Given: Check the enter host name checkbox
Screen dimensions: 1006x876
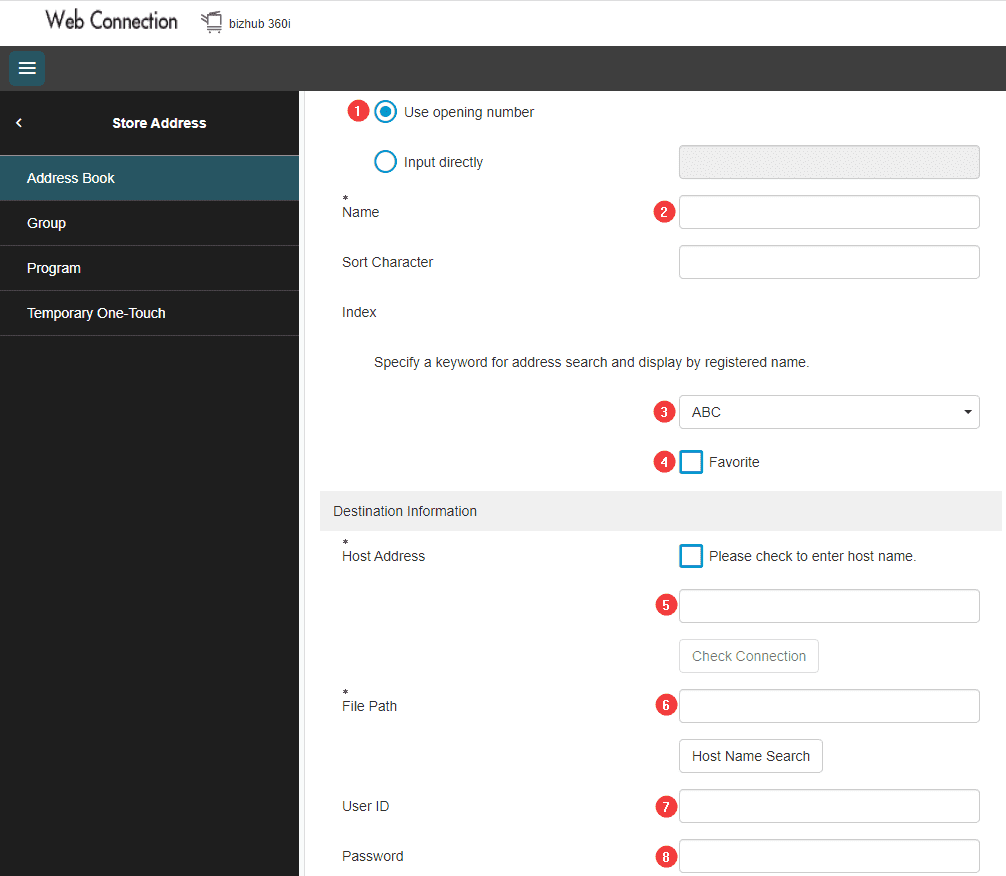Looking at the screenshot, I should point(691,556).
